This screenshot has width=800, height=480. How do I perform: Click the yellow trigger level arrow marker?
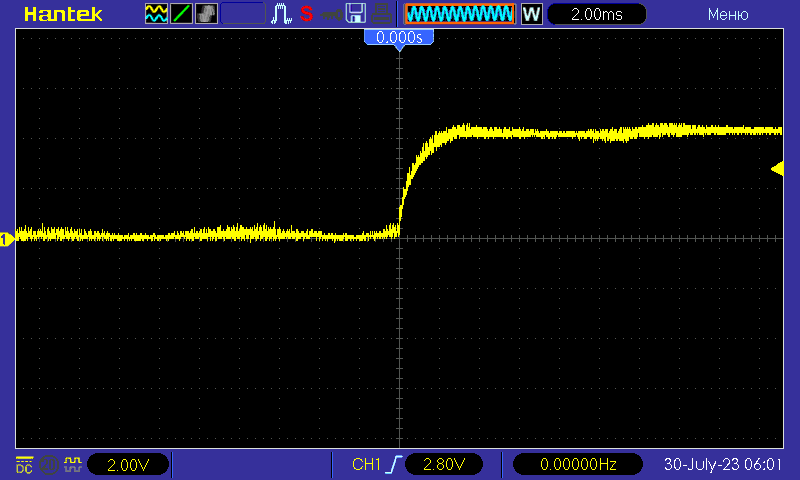(777, 169)
